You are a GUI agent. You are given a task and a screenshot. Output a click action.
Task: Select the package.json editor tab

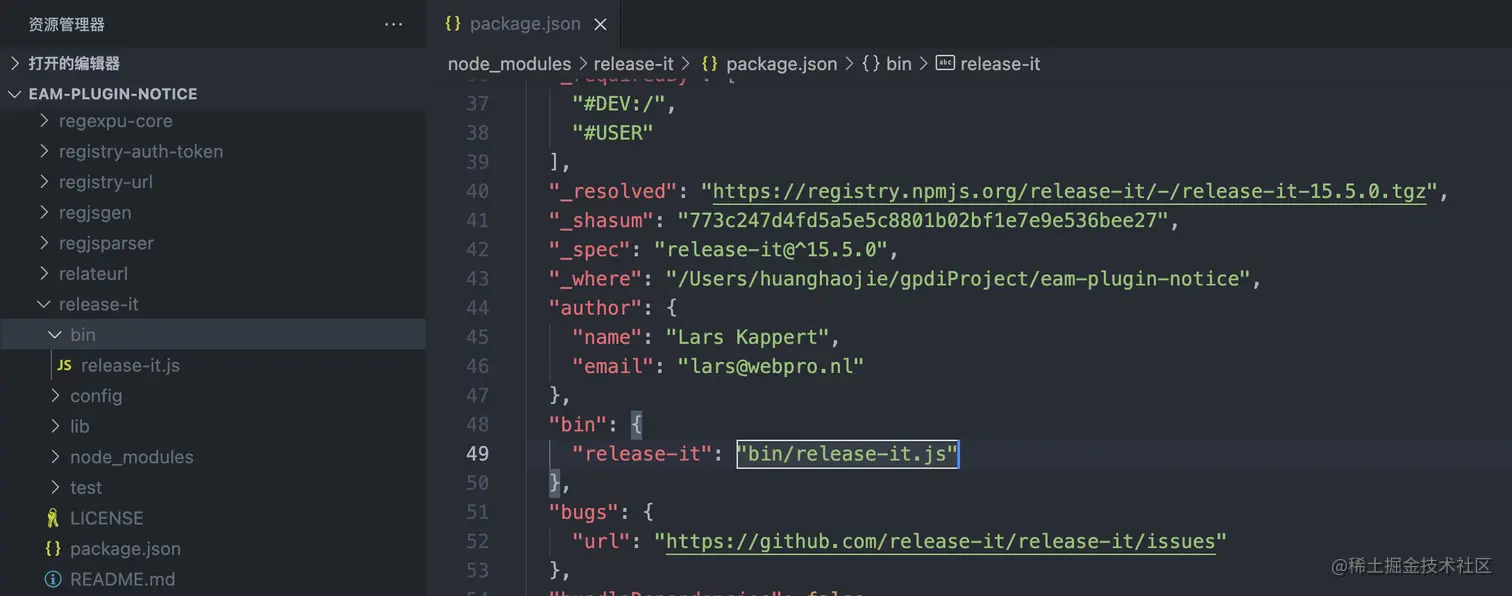click(524, 24)
